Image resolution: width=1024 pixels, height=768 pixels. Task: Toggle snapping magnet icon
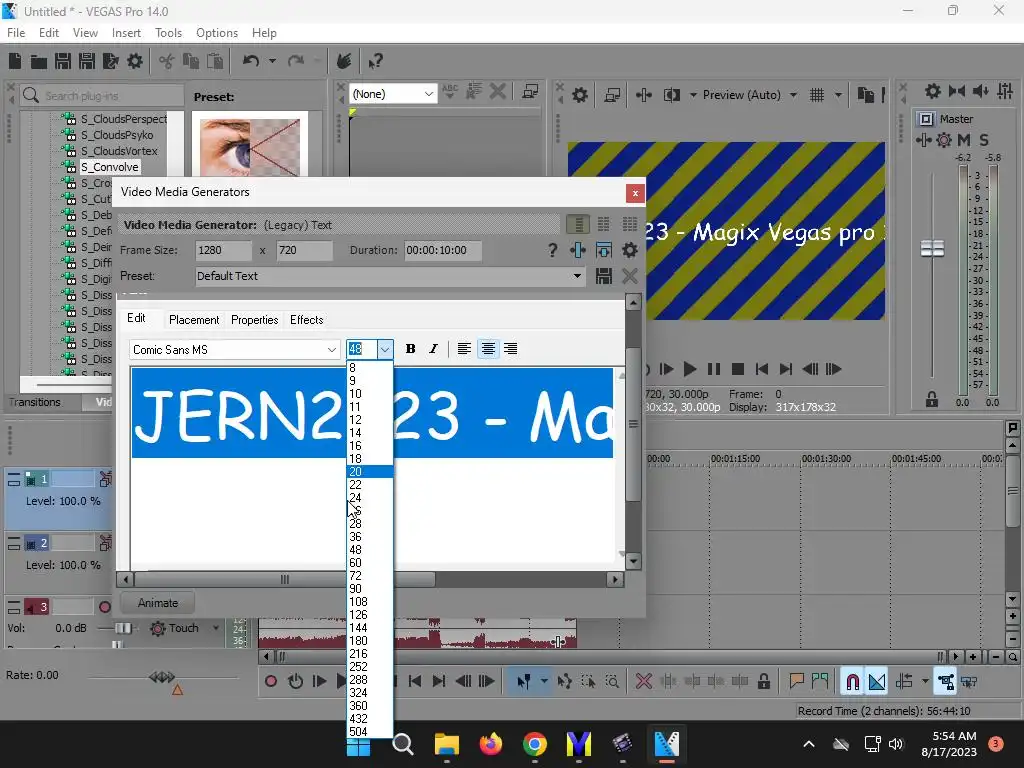point(852,682)
